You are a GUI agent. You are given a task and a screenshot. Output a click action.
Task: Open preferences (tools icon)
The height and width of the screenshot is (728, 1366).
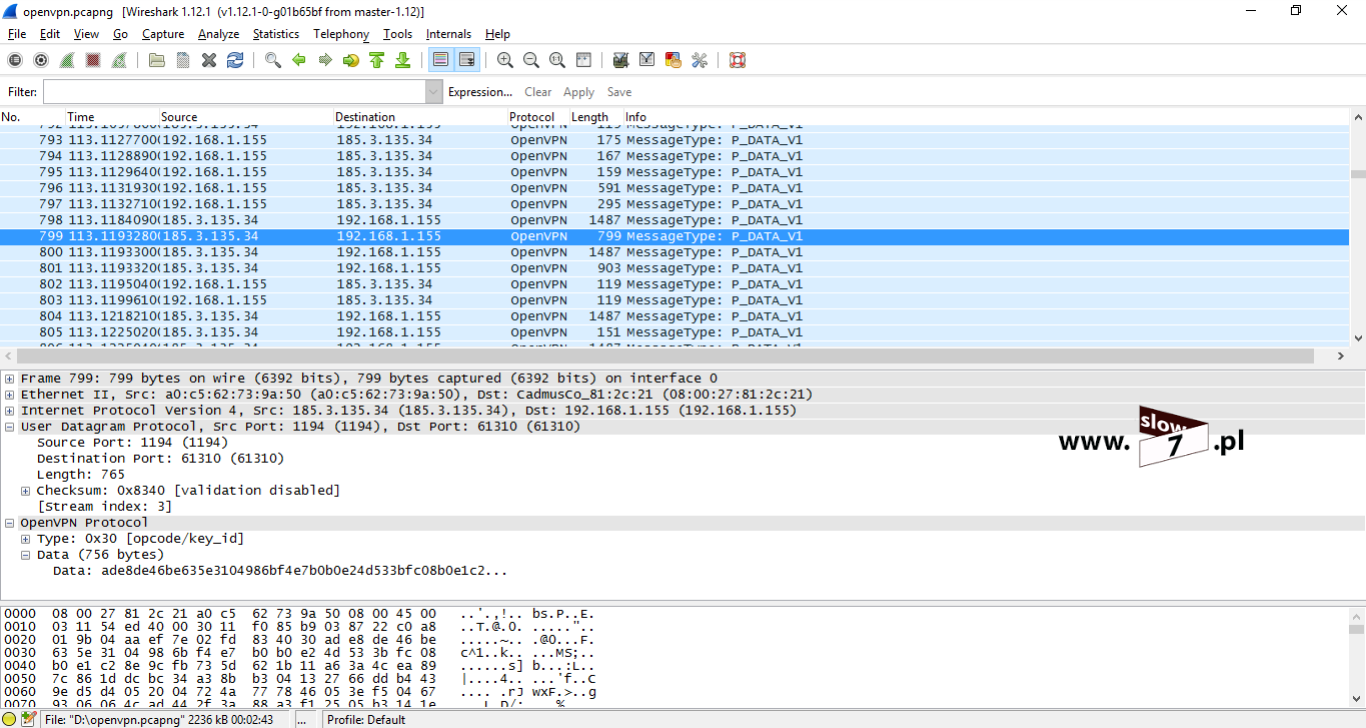point(699,60)
